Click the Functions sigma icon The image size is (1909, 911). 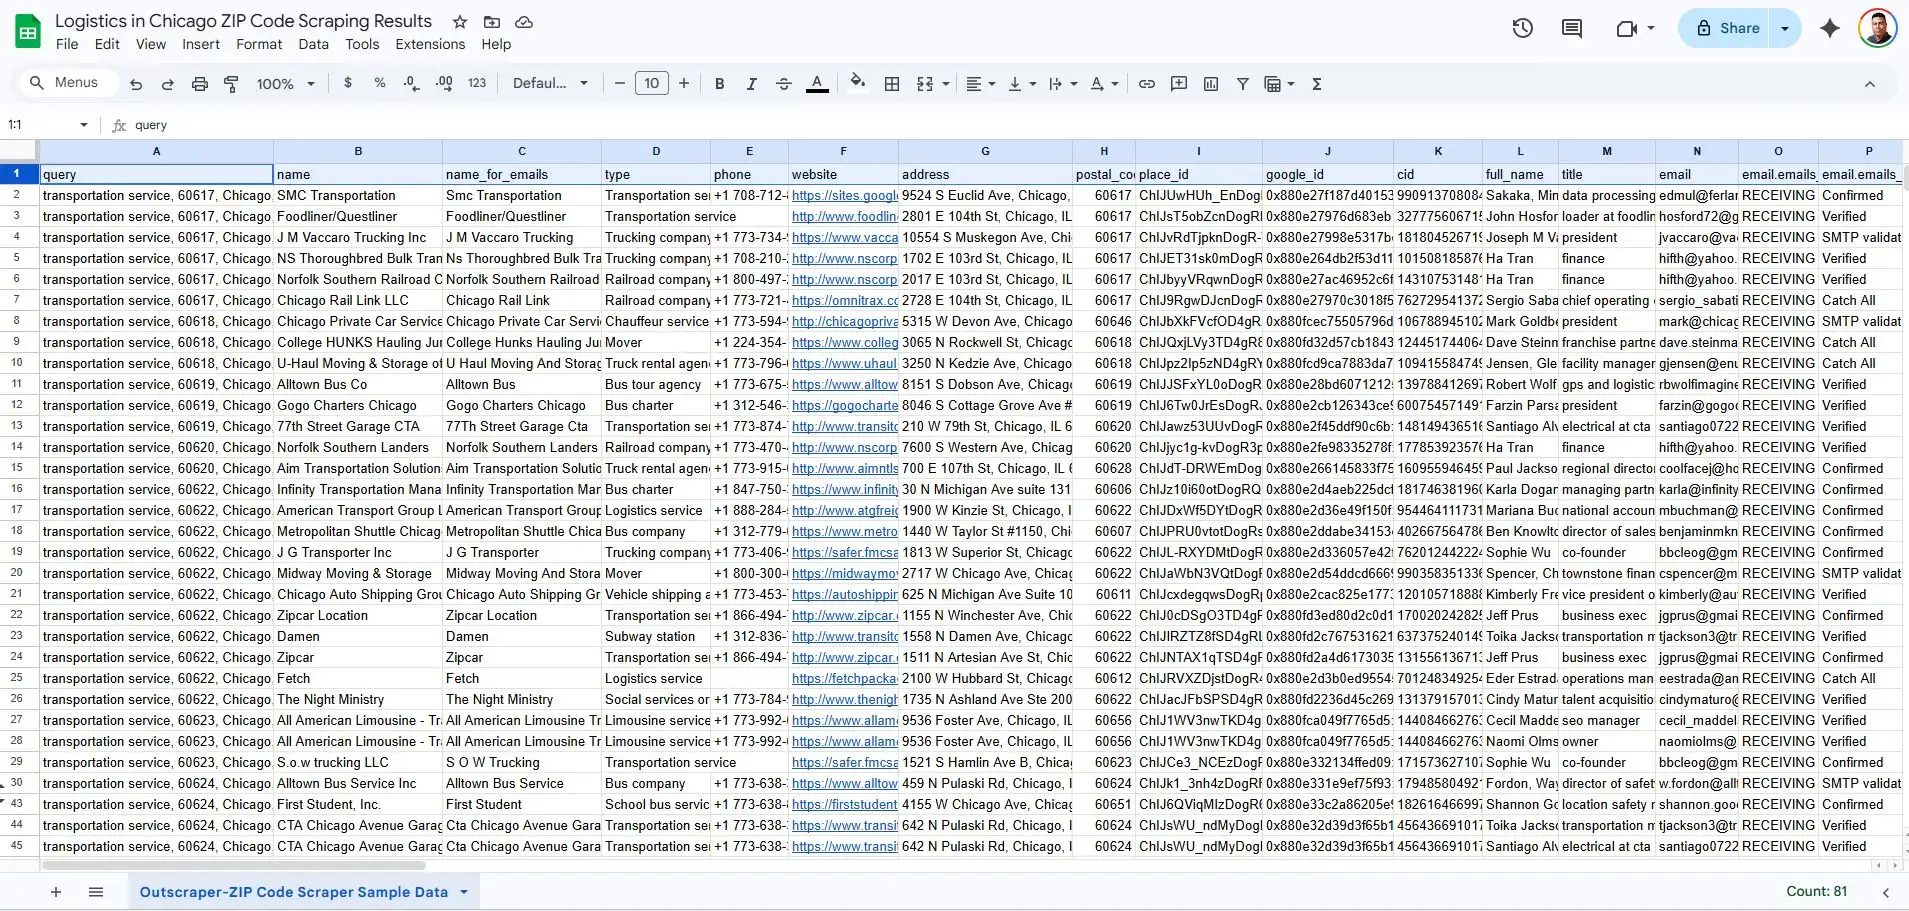click(x=1317, y=84)
